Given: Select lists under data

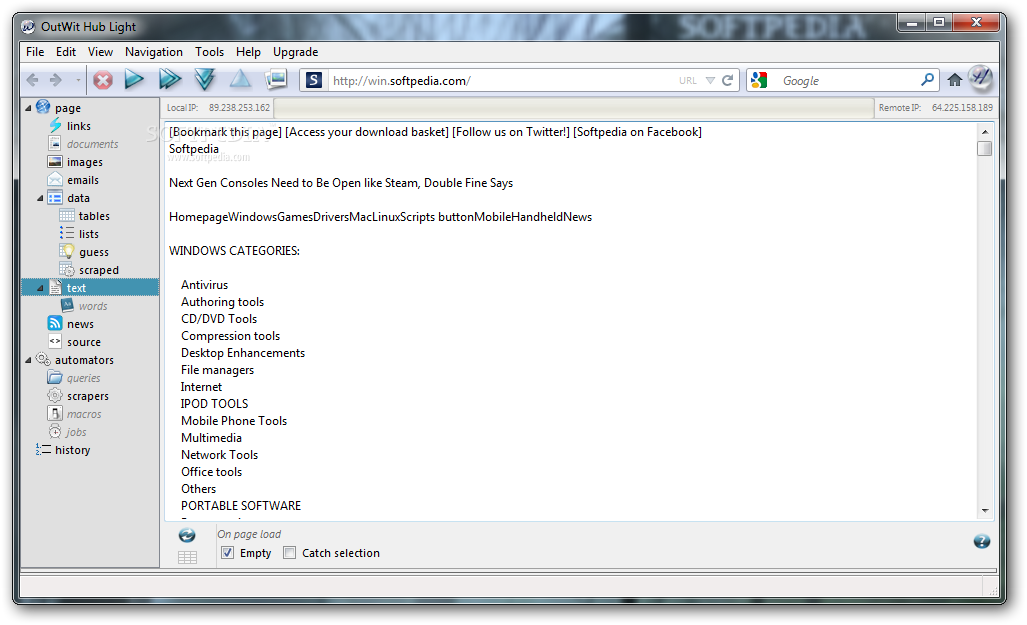Looking at the screenshot, I should click(x=89, y=234).
